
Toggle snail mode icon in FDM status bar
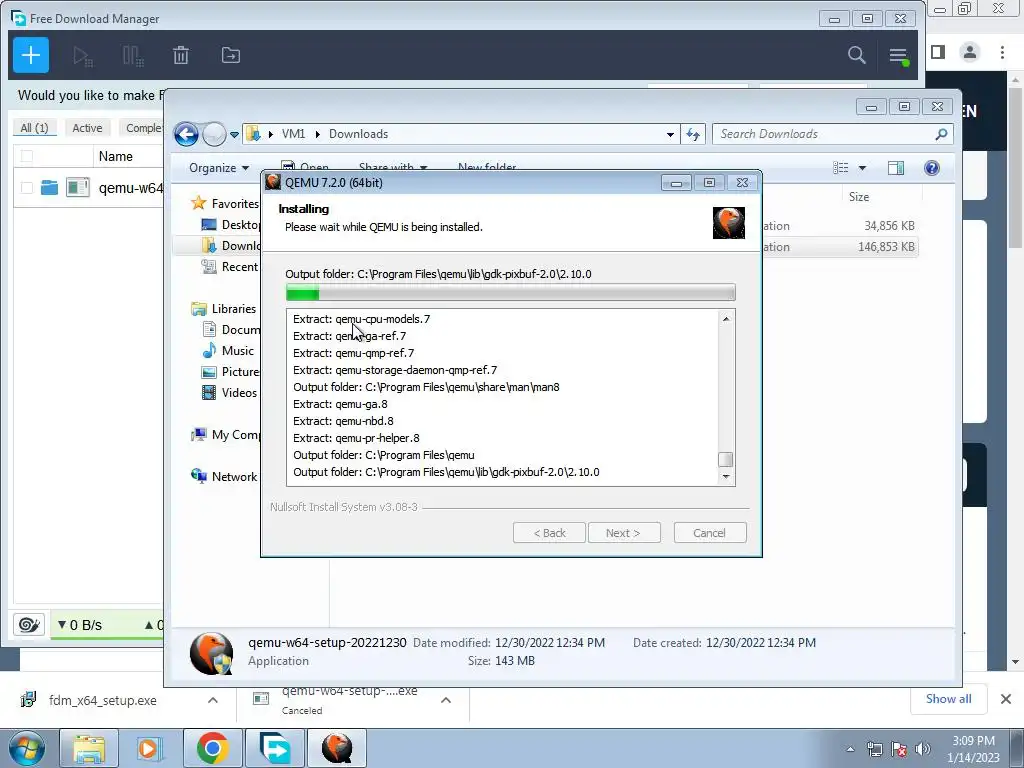[29, 625]
